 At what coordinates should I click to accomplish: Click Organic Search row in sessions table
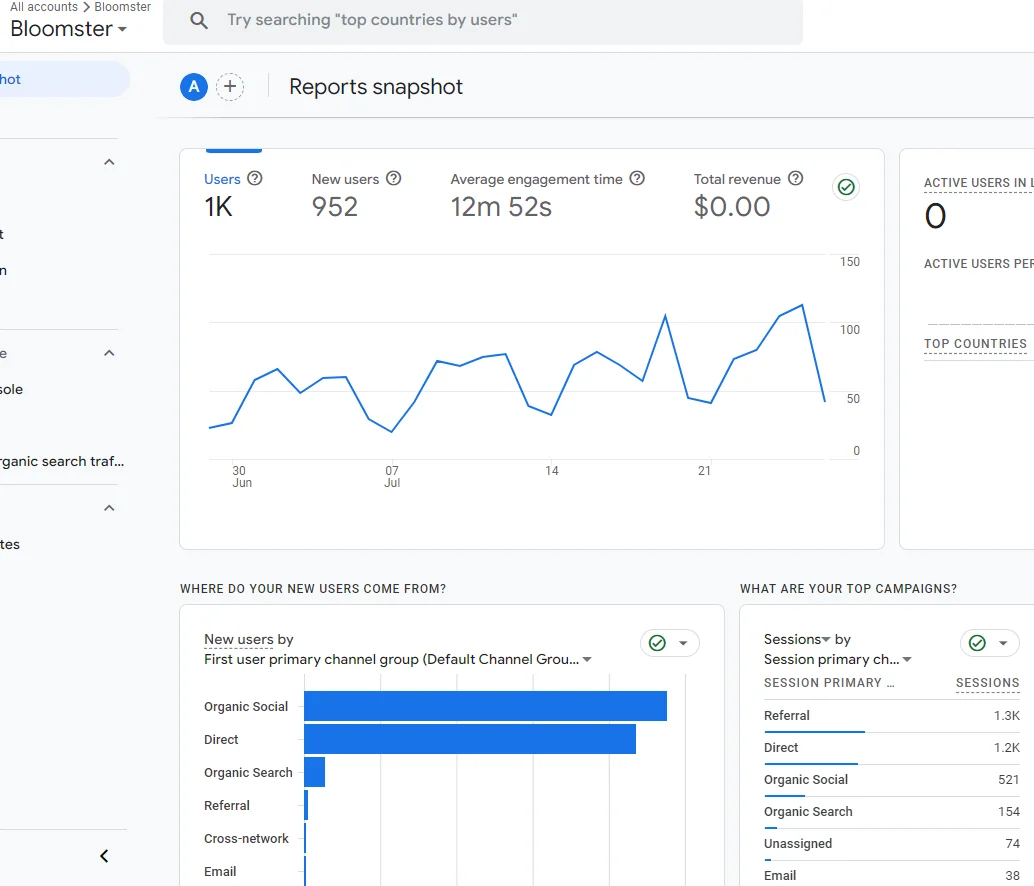[892, 812]
